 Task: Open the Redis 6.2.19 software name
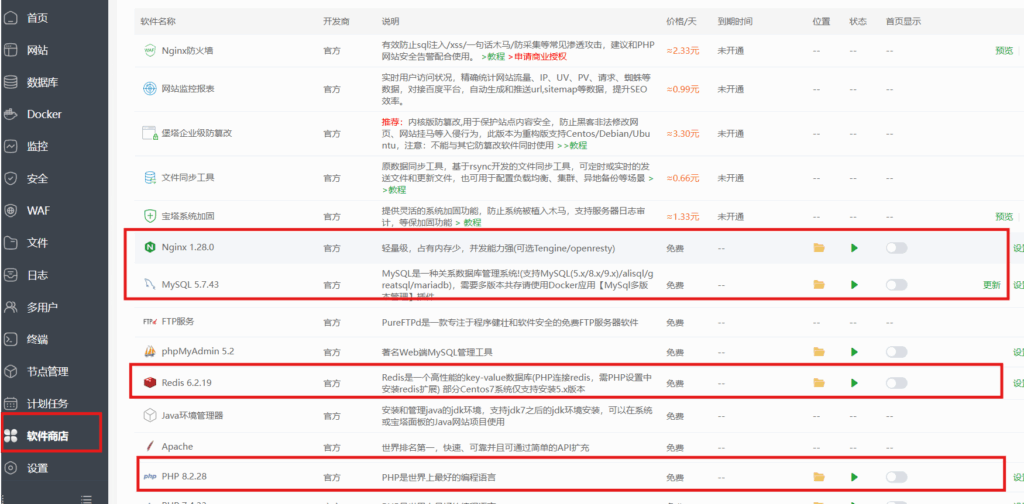pyautogui.click(x=187, y=382)
